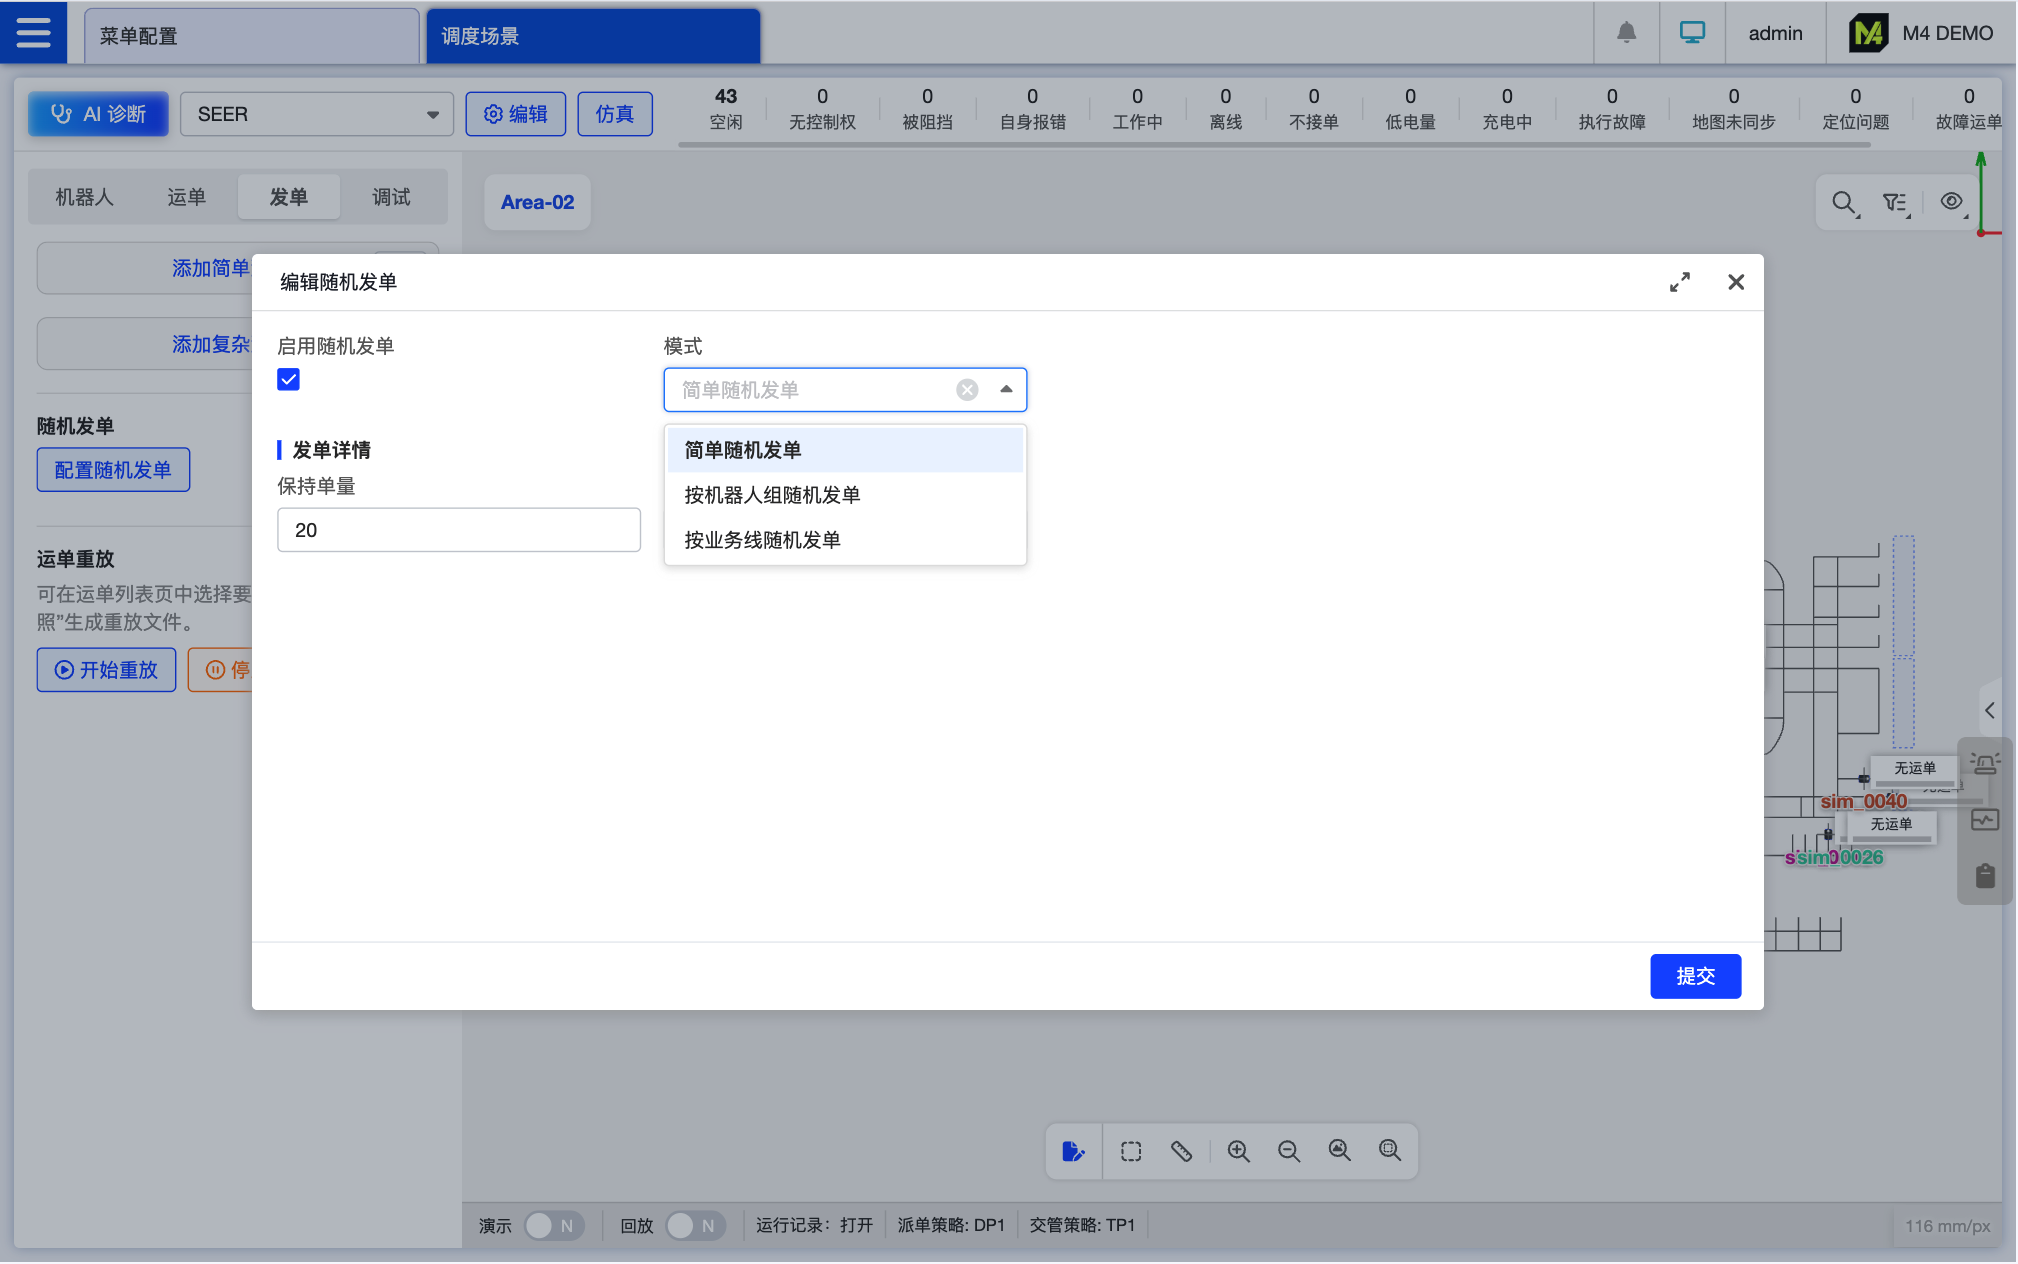
Task: Open the SEER scene dropdown
Action: [316, 114]
